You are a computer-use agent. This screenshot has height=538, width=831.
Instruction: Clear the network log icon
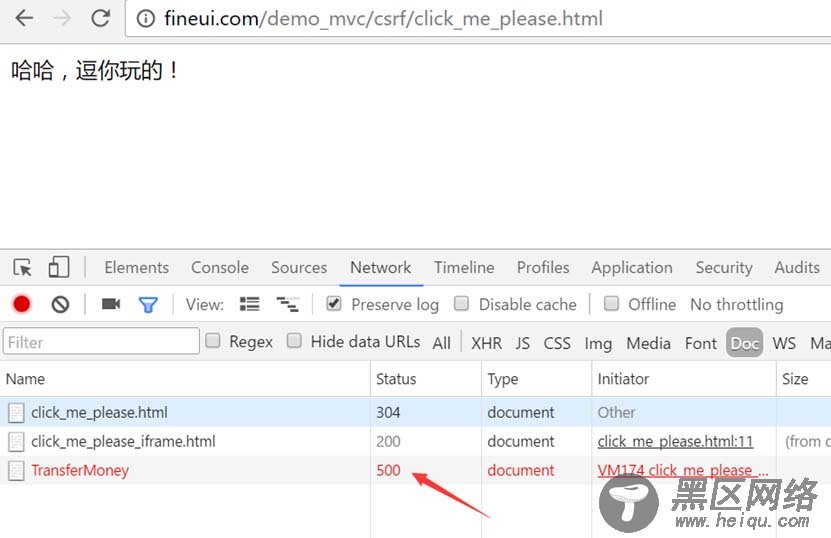click(60, 304)
